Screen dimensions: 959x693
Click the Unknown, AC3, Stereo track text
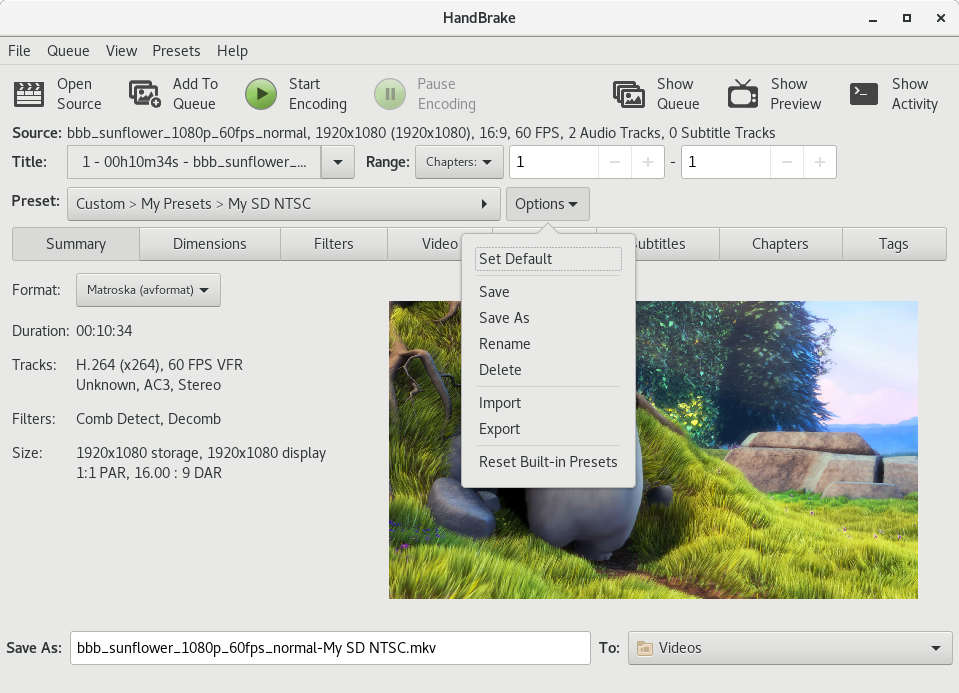point(149,385)
